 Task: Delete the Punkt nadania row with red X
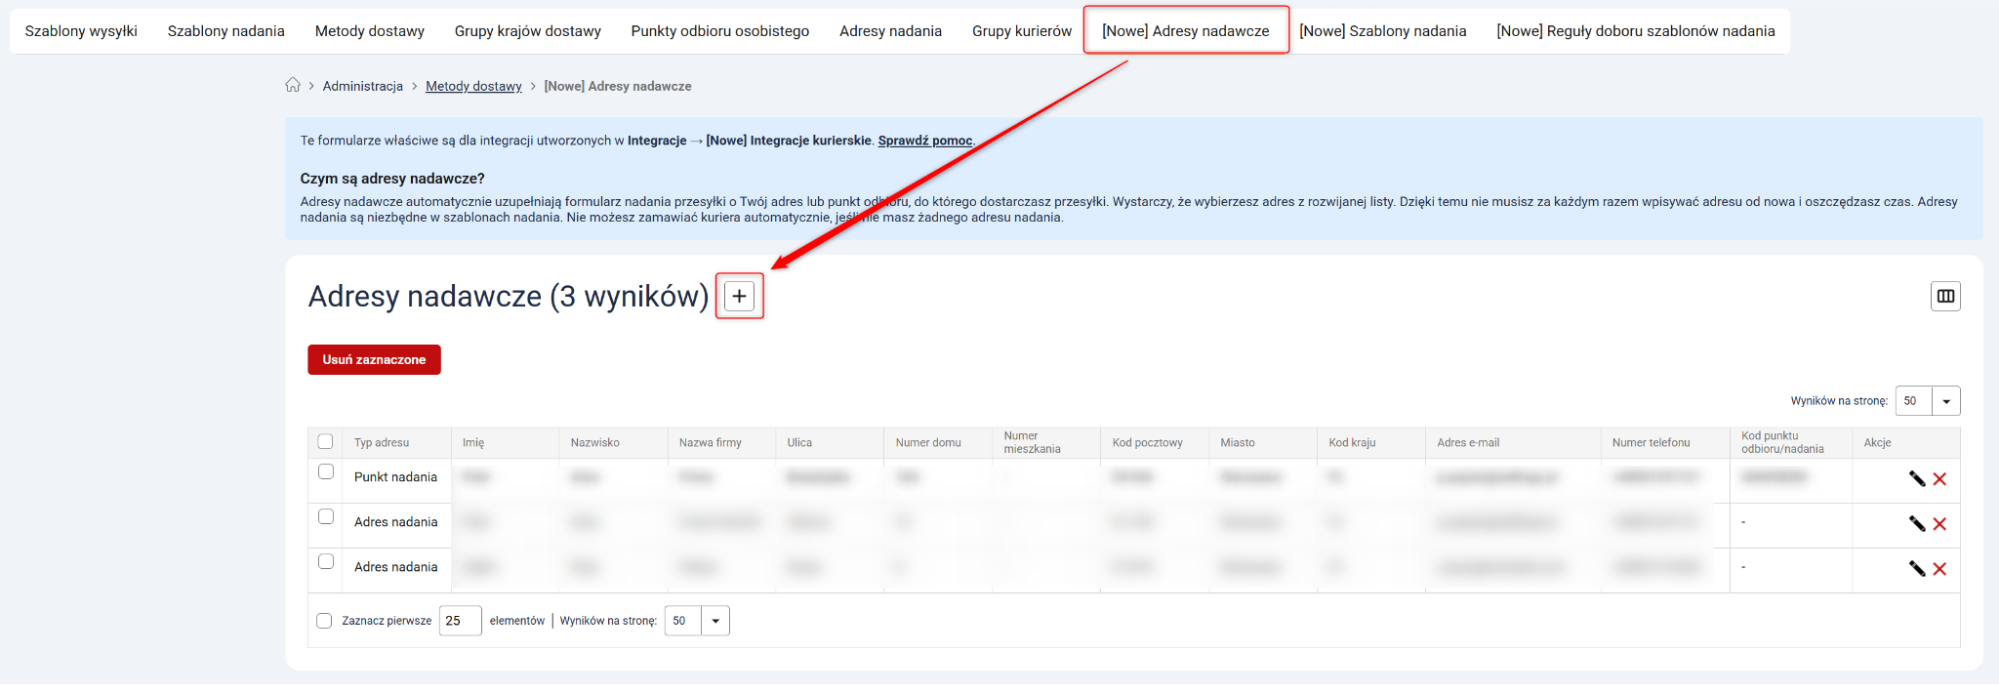1939,479
